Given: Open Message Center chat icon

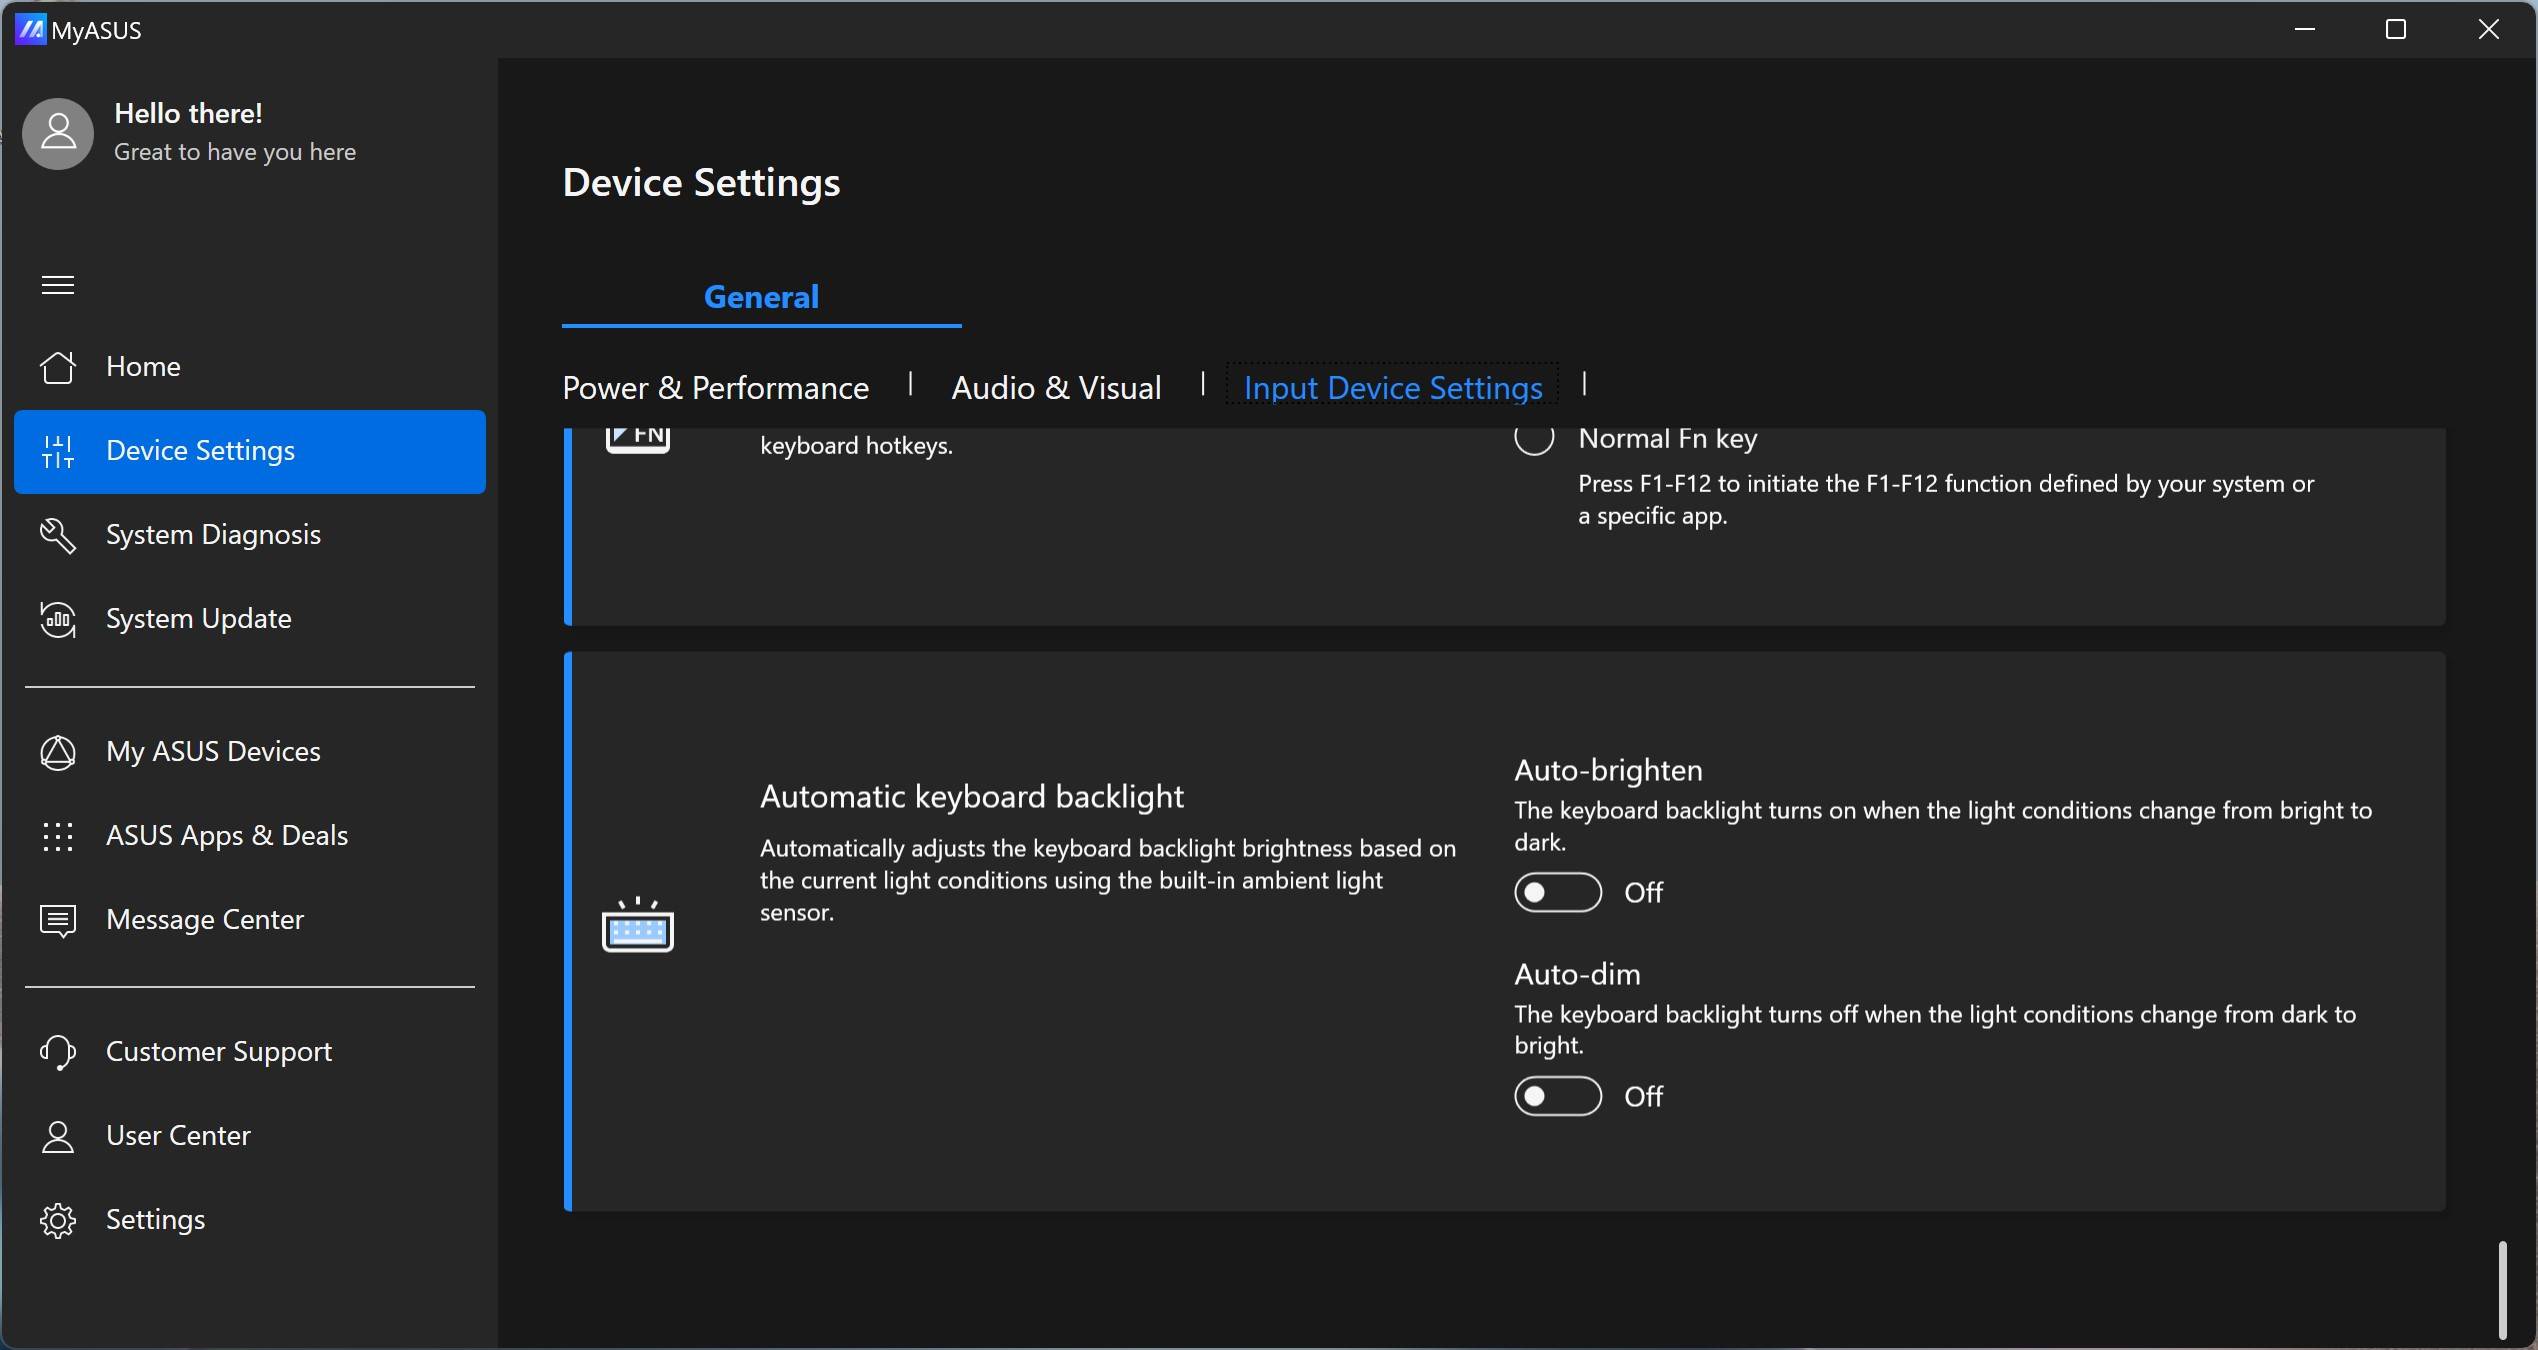Looking at the screenshot, I should [x=58, y=920].
